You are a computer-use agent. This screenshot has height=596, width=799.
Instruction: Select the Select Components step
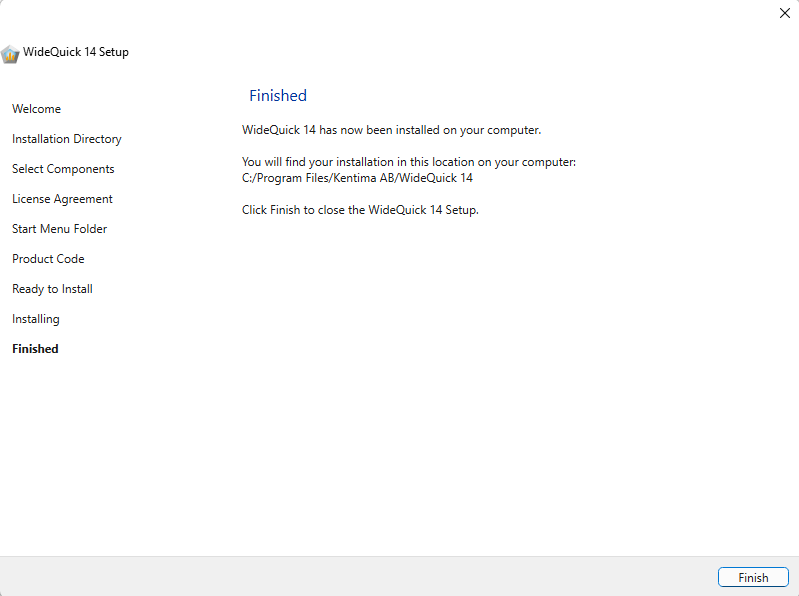point(63,169)
